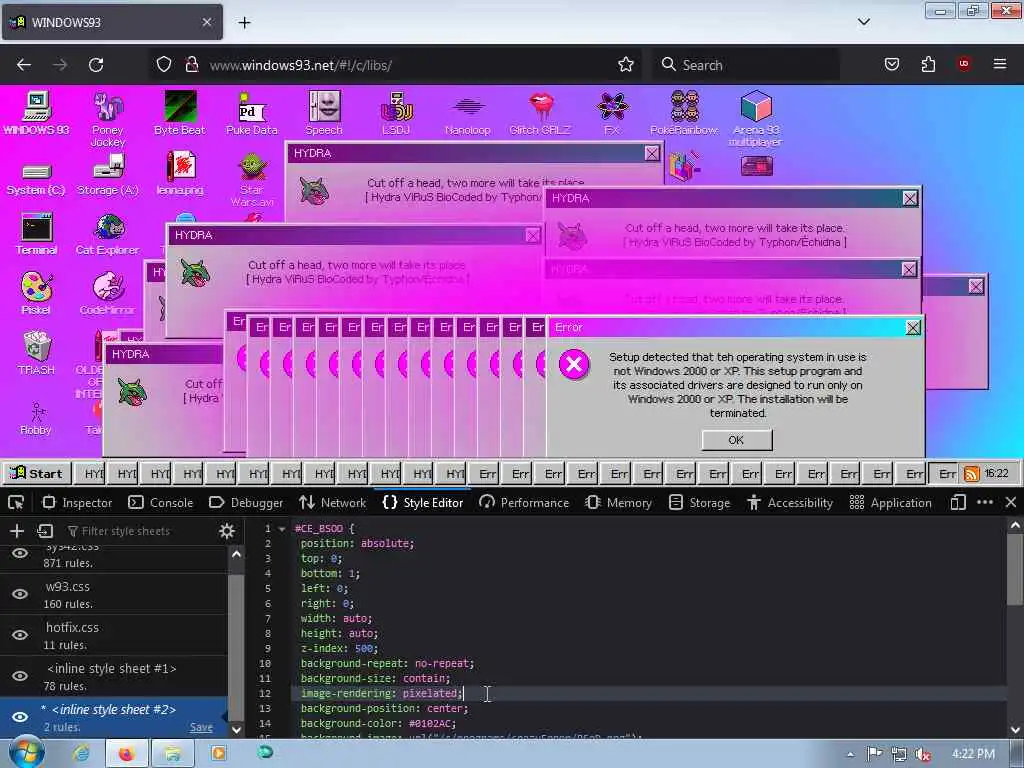The width and height of the screenshot is (1024, 768).
Task: Open the Puke Data icon
Action: [x=251, y=112]
